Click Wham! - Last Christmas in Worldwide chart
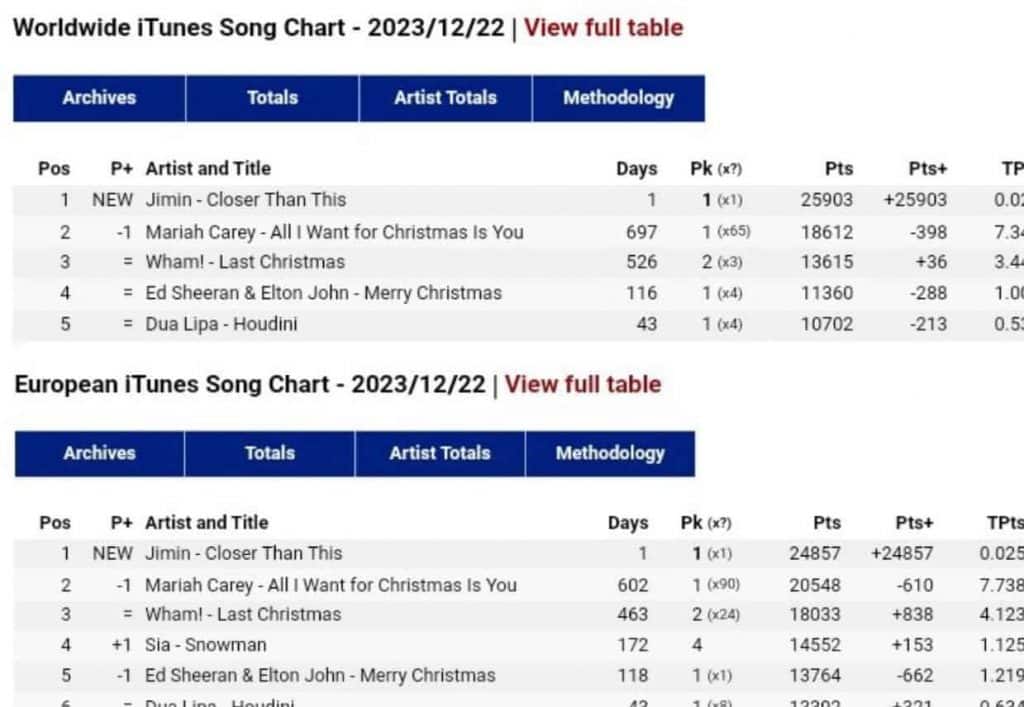This screenshot has width=1024, height=707. click(x=245, y=262)
